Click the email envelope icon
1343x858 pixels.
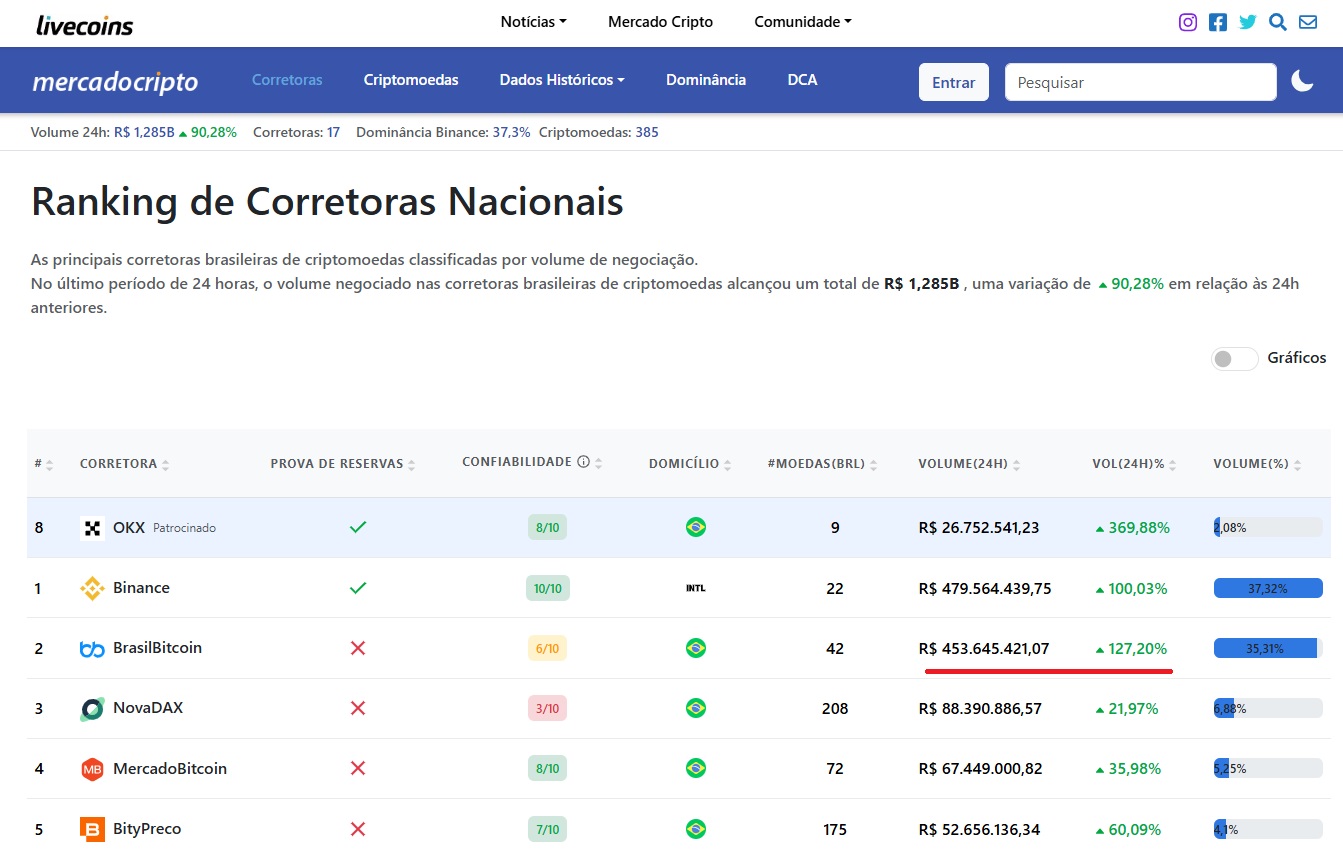pyautogui.click(x=1308, y=22)
